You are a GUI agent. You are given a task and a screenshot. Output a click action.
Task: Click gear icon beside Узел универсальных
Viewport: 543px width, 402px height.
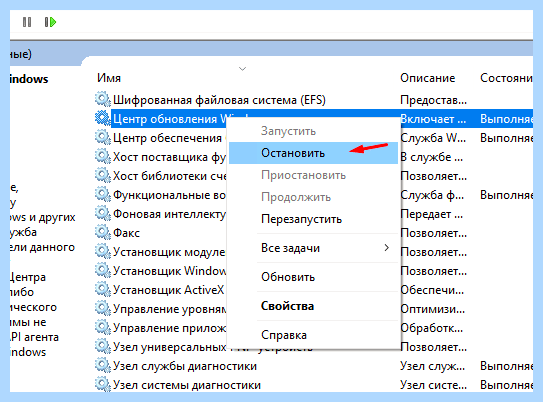103,346
